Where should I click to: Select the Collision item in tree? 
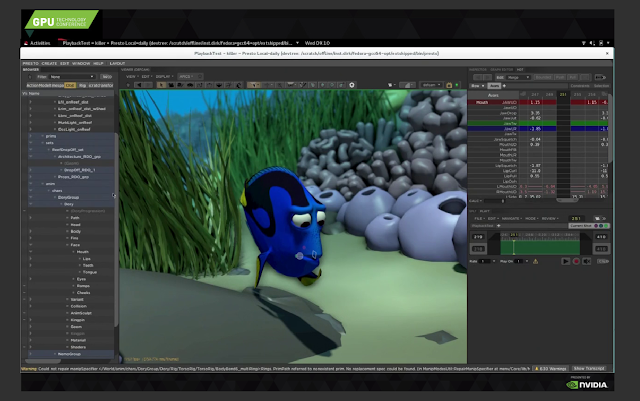click(78, 306)
